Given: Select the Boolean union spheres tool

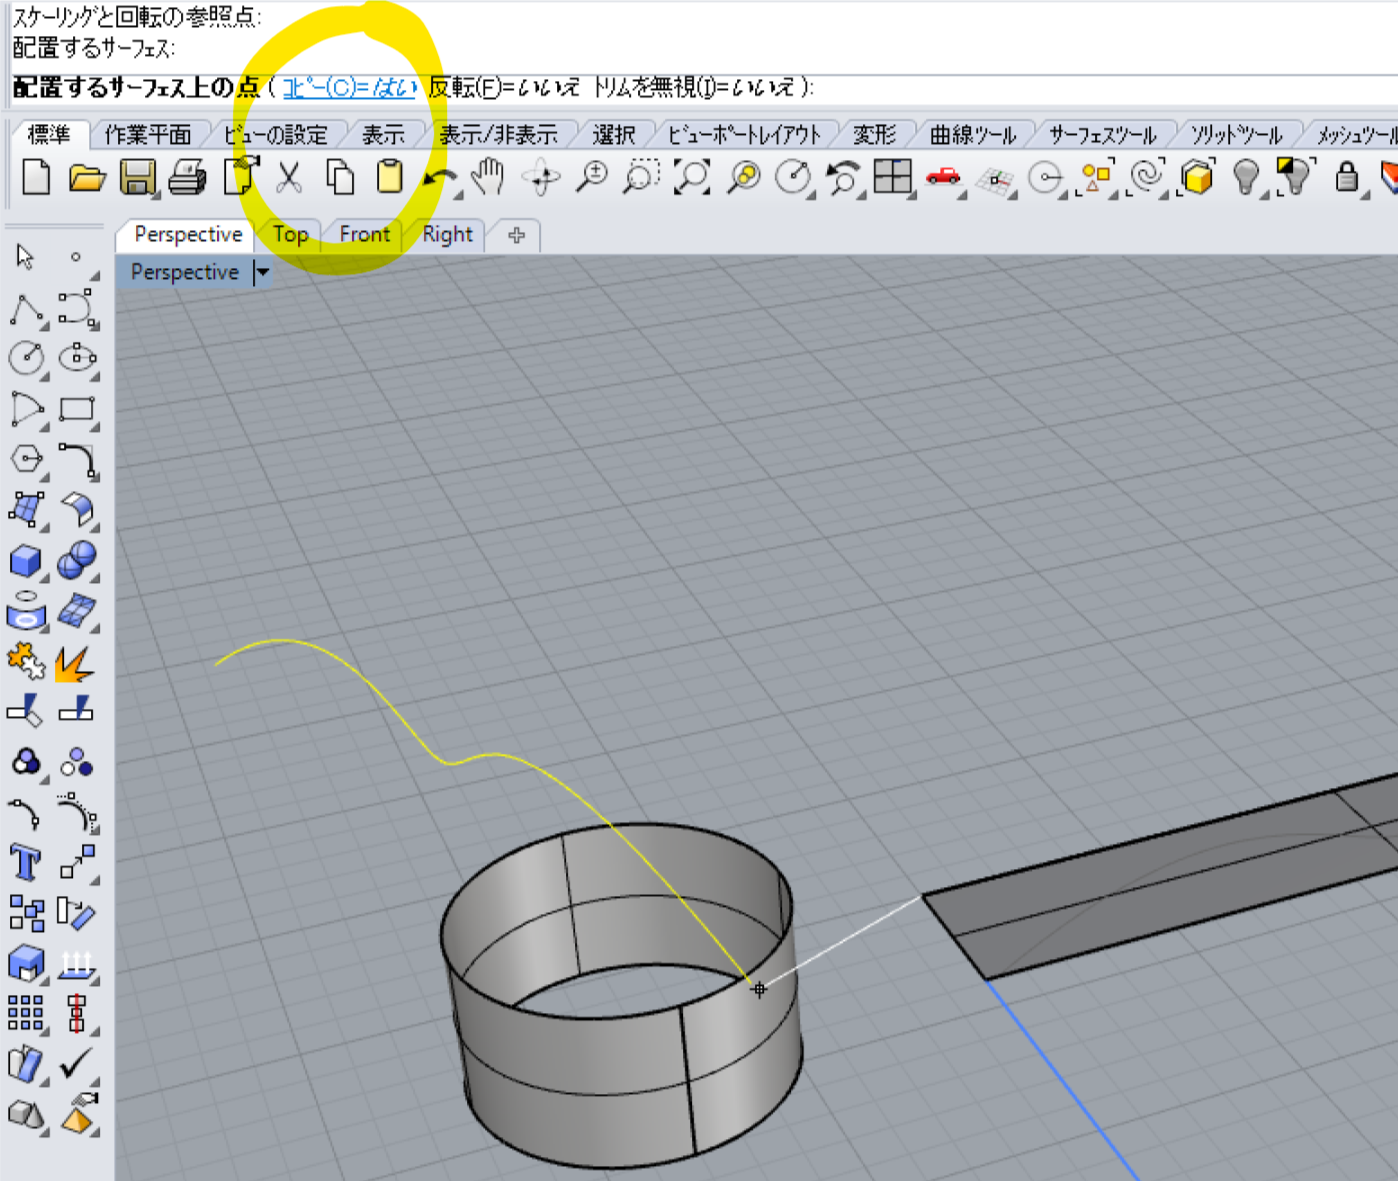Looking at the screenshot, I should pos(77,560).
